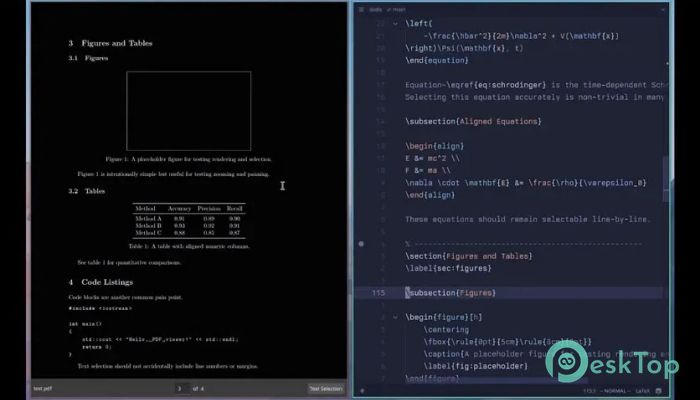Click the git branch 'main' indicator
Image resolution: width=700 pixels, height=400 pixels.
pos(396,9)
